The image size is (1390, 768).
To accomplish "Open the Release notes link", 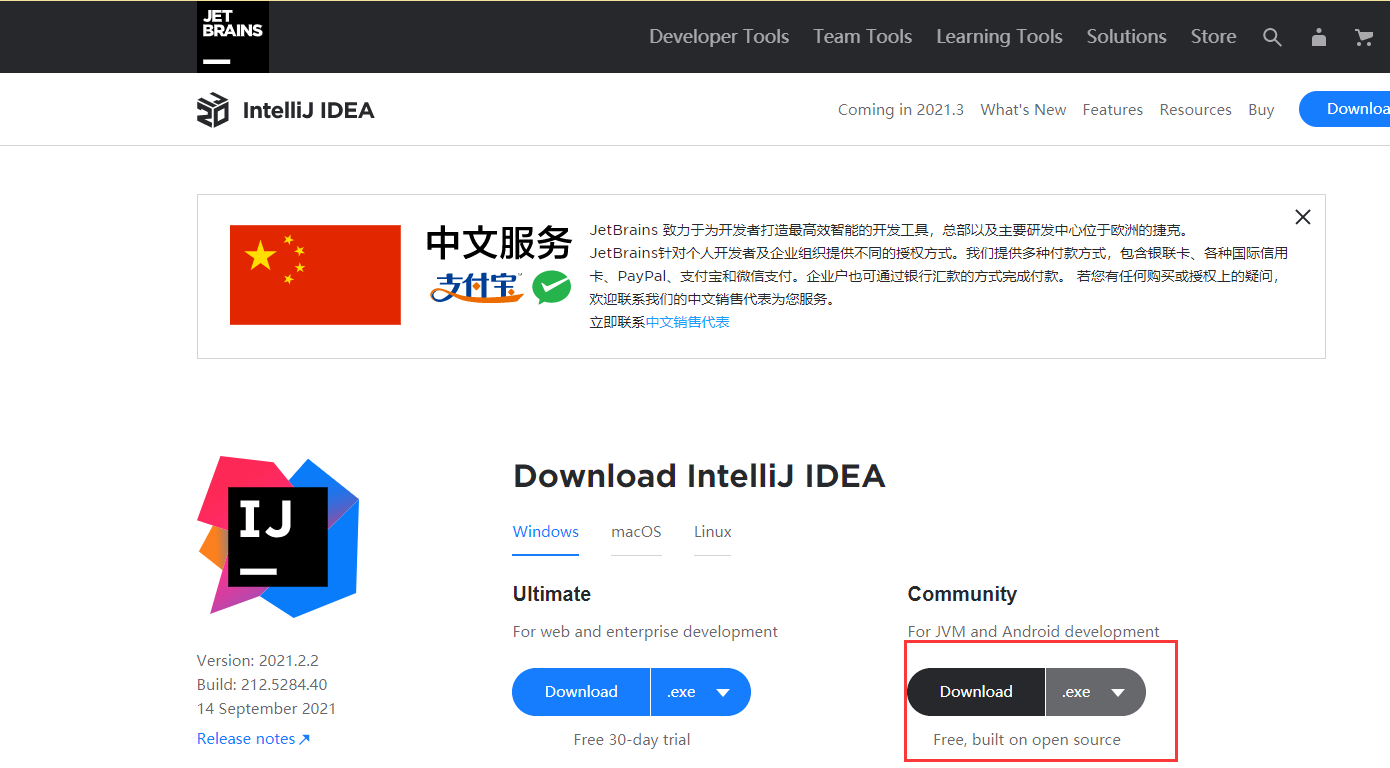I will (x=254, y=739).
